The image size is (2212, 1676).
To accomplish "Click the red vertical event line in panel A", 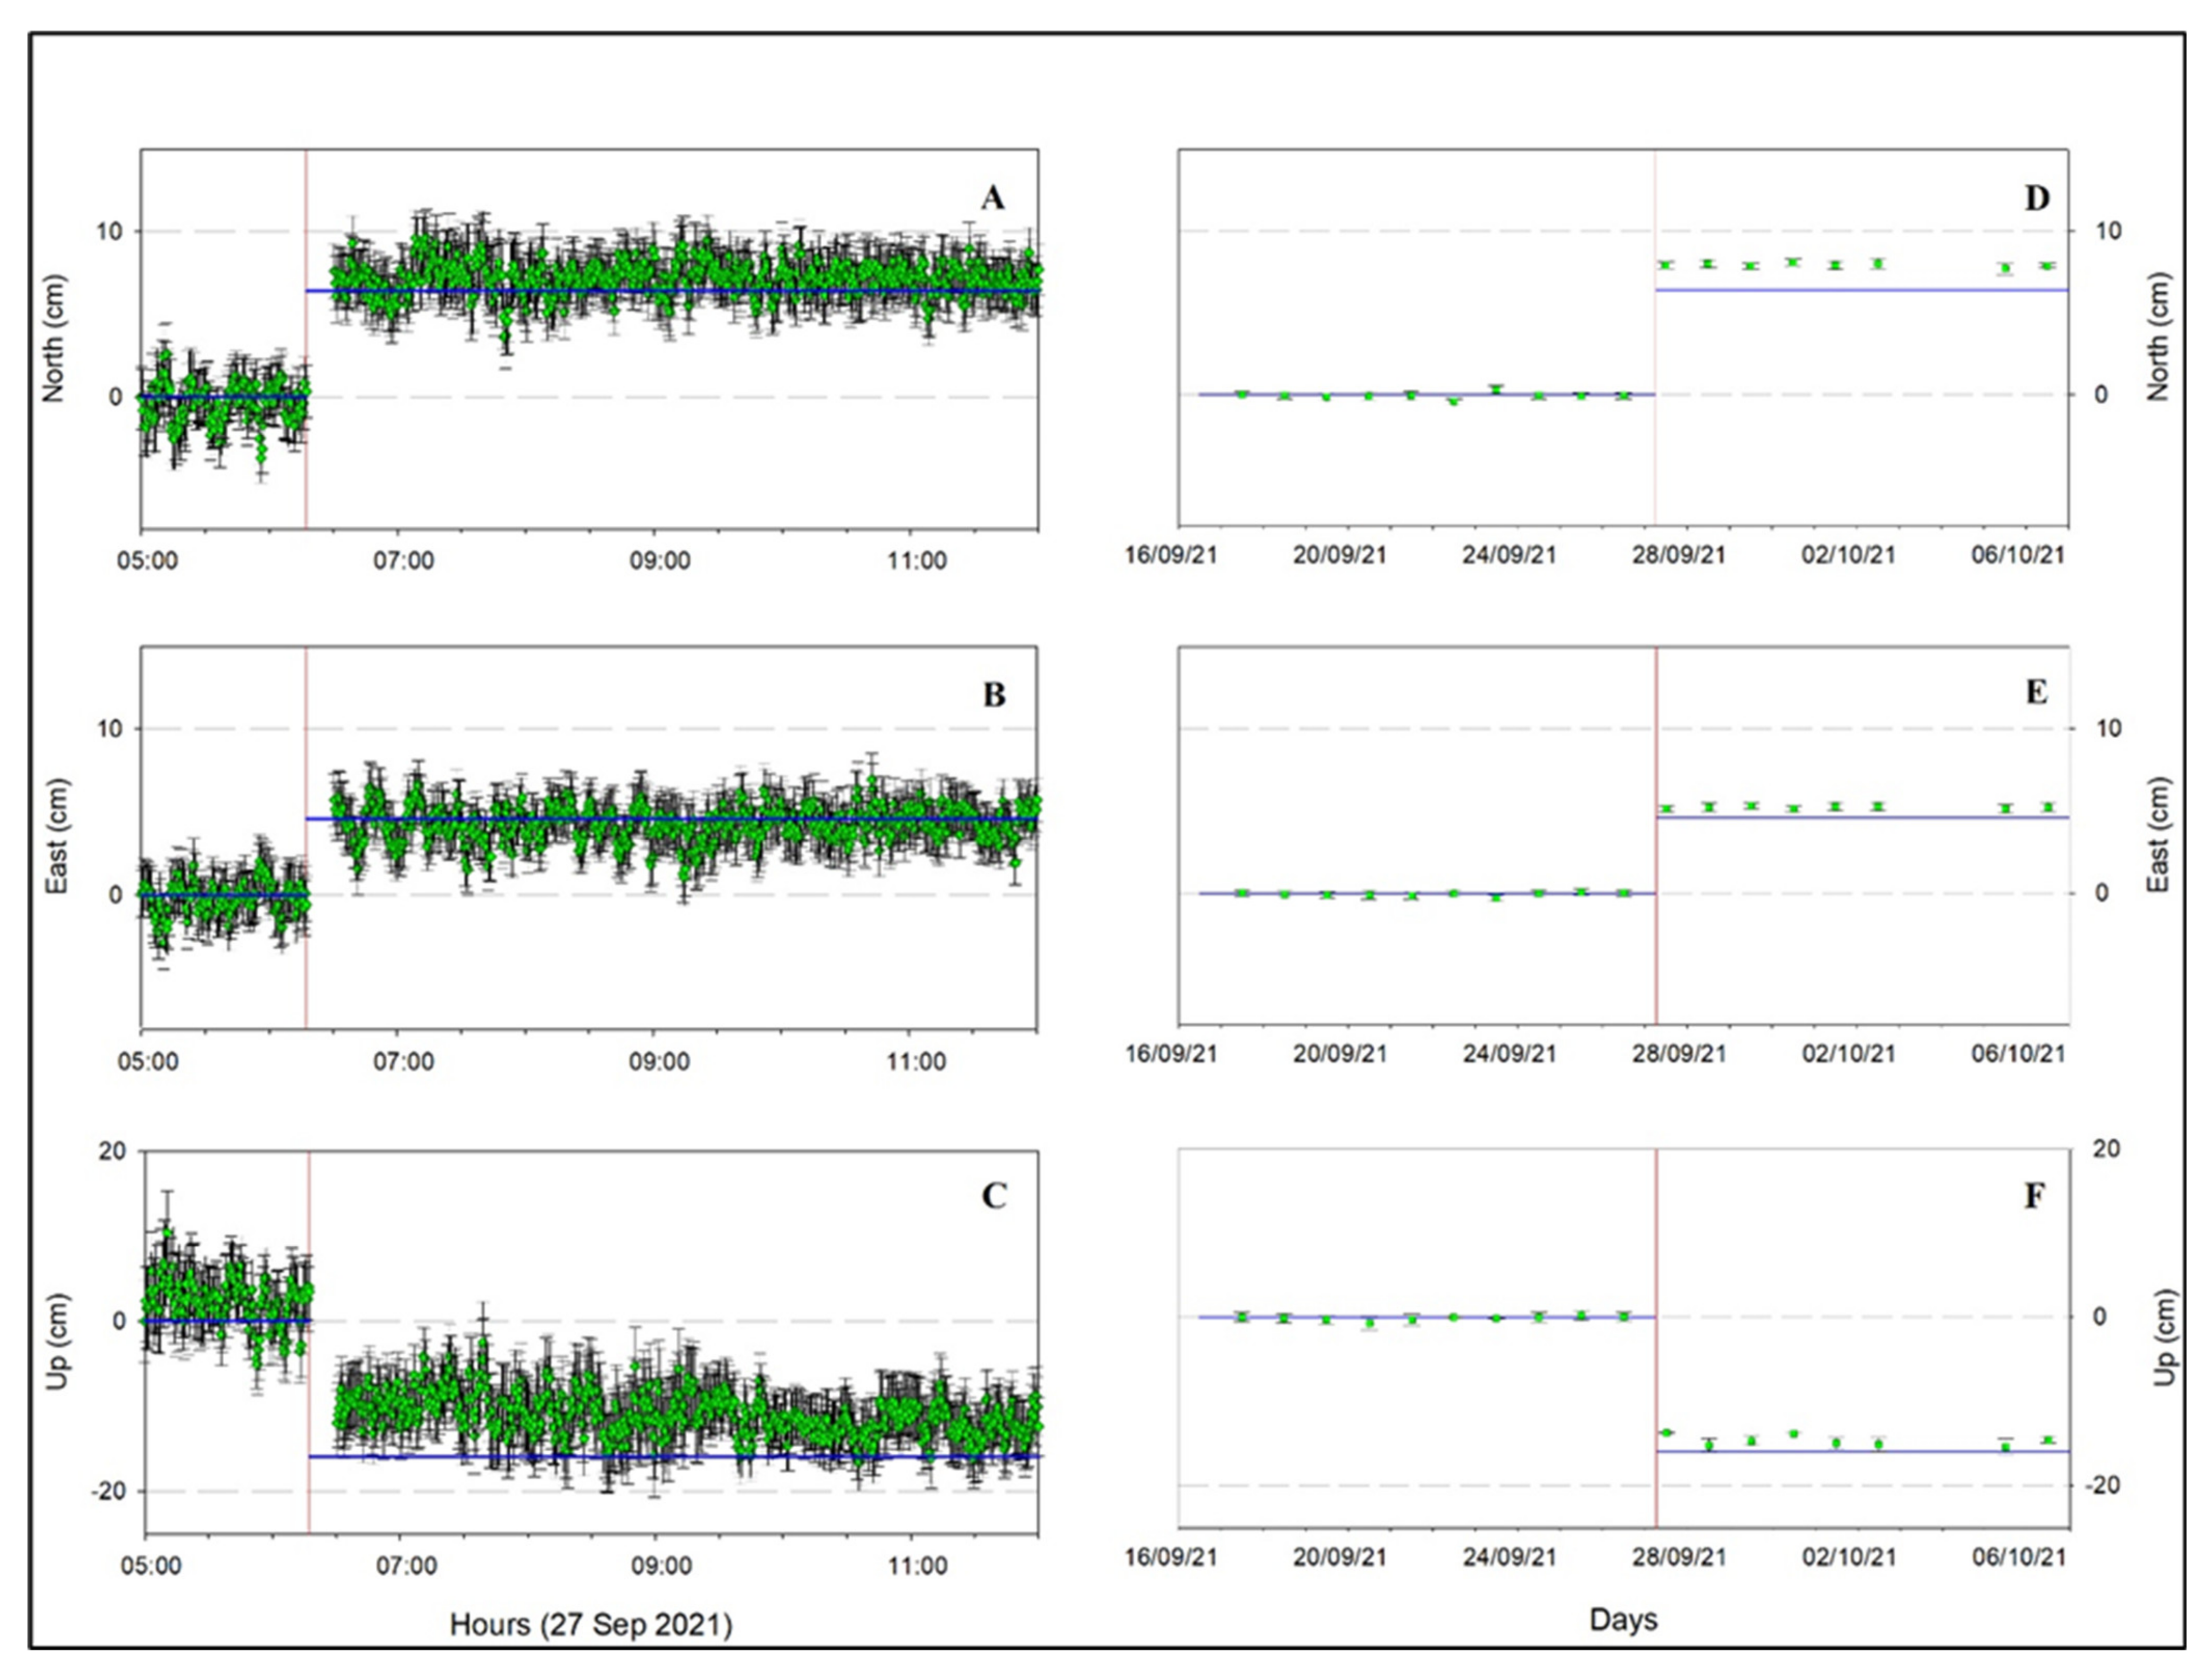I will pyautogui.click(x=306, y=339).
